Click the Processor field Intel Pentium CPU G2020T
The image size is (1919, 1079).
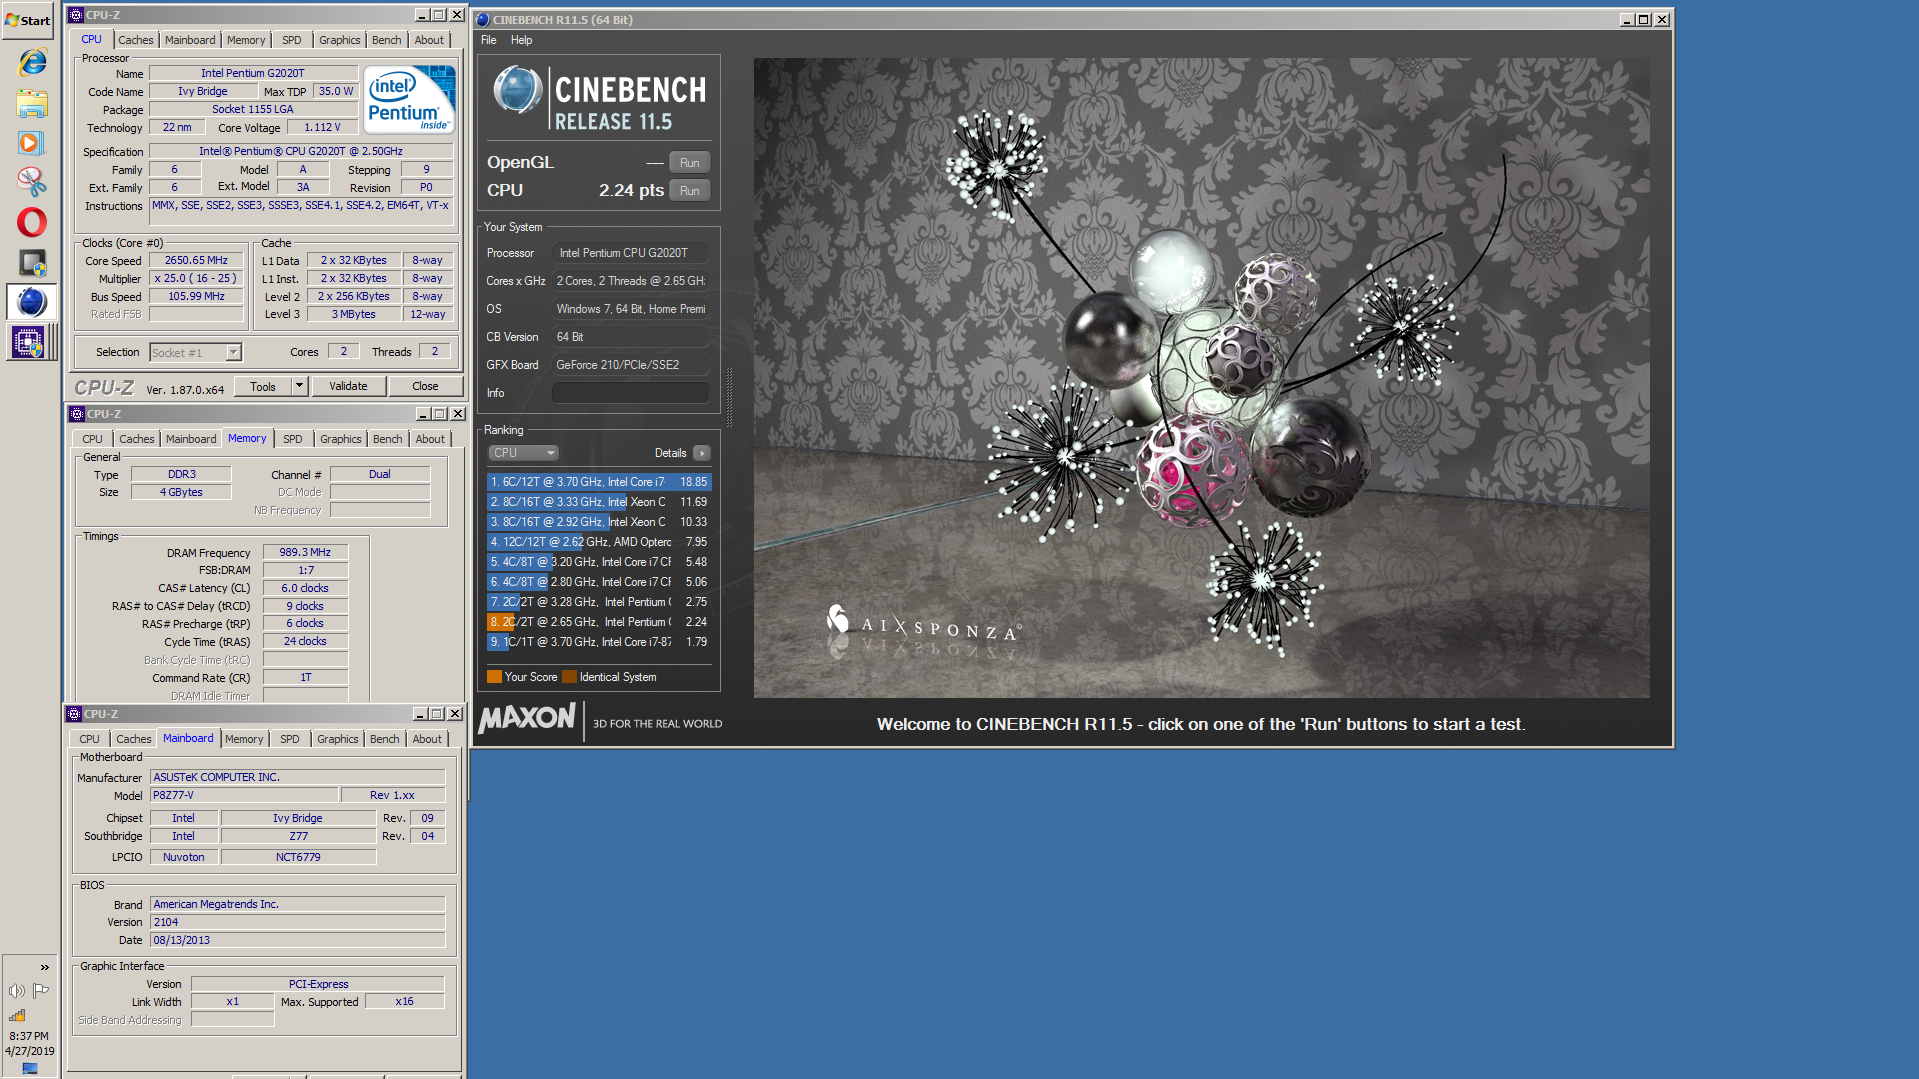631,253
